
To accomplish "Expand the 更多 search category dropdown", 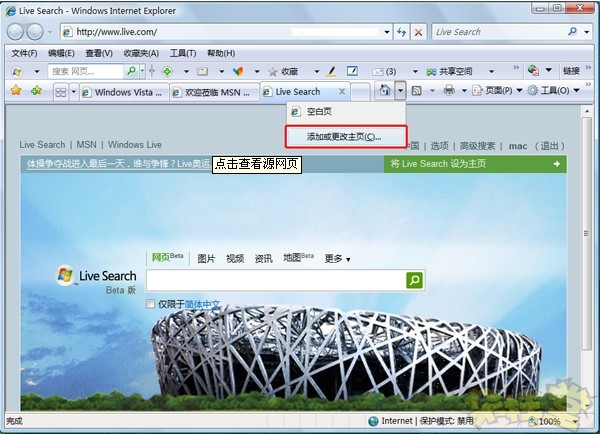I will (338, 259).
